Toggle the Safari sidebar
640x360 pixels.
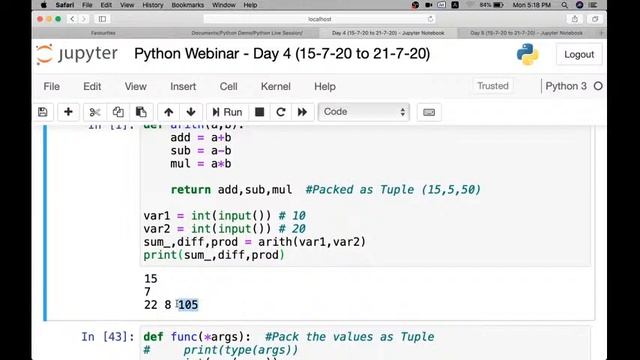click(102, 19)
